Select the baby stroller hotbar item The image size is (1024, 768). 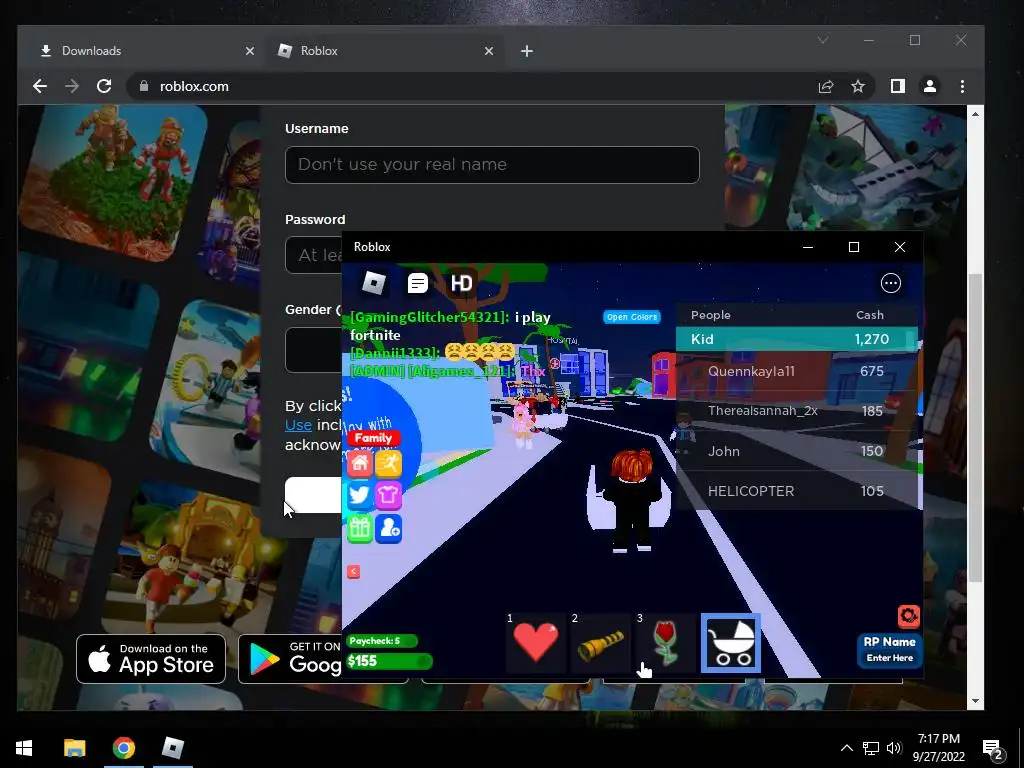731,643
